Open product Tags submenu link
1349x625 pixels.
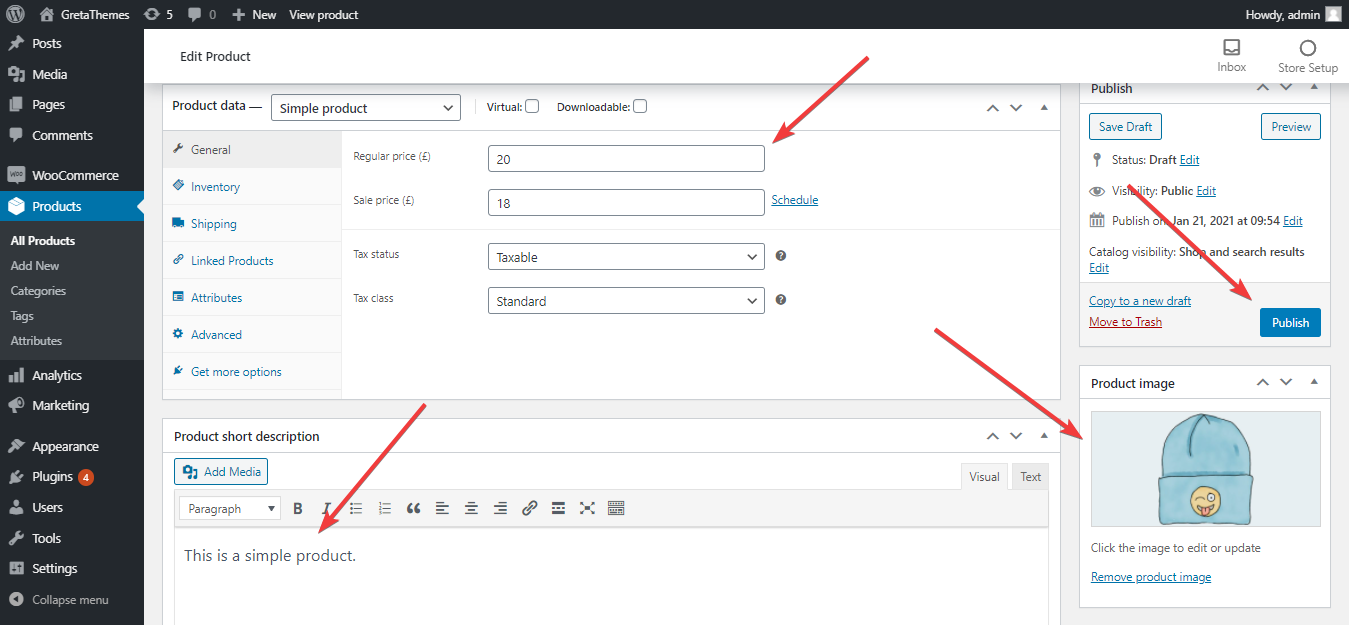(22, 316)
